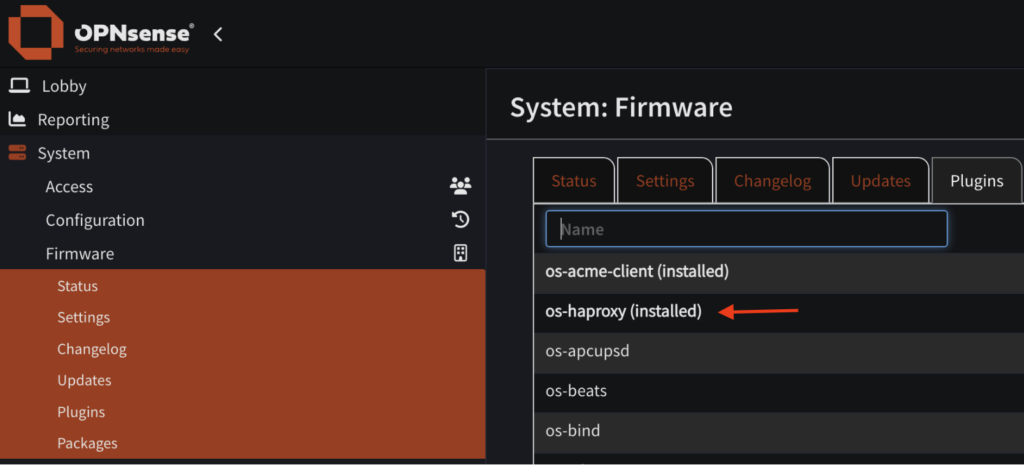The image size is (1024, 467).
Task: Click the Access users icon
Action: tap(460, 186)
